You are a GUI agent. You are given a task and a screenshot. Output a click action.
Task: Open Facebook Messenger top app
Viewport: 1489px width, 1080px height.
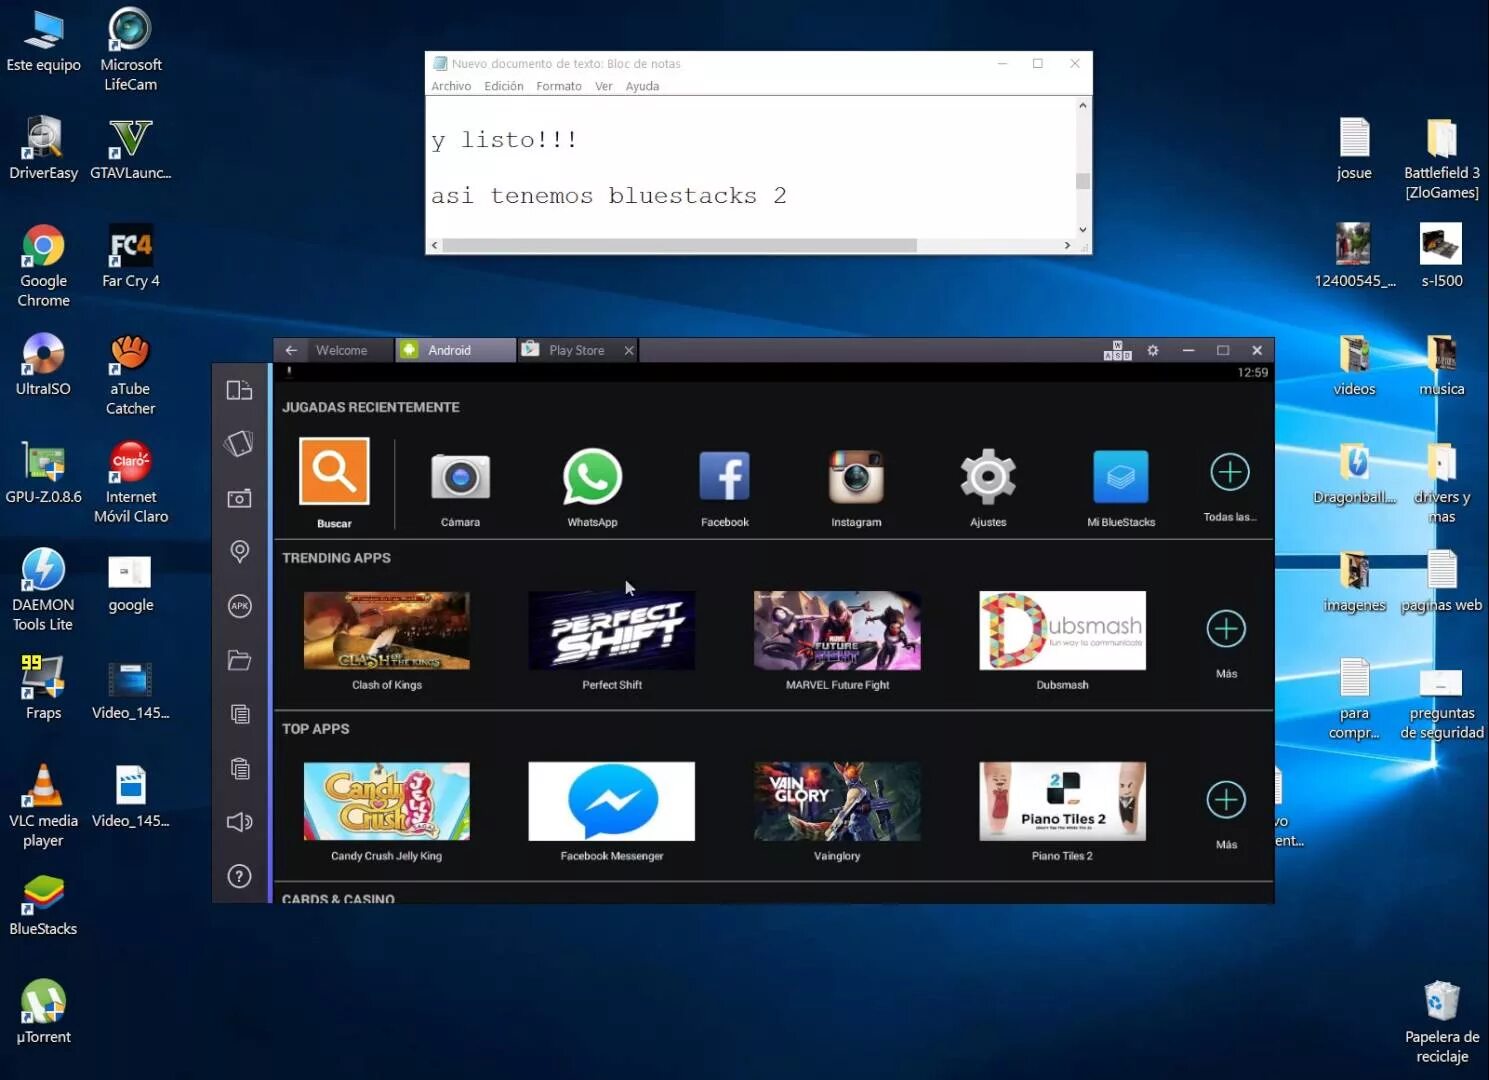(x=612, y=801)
